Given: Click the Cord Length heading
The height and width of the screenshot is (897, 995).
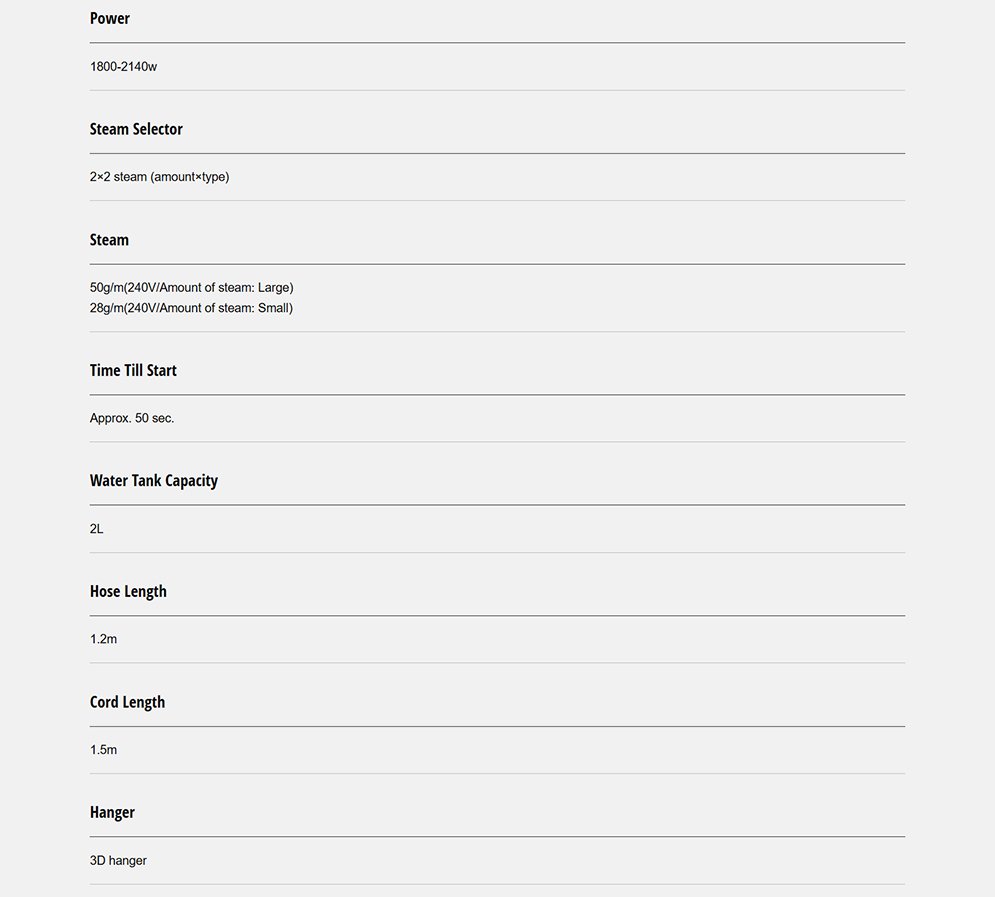Looking at the screenshot, I should (x=128, y=702).
